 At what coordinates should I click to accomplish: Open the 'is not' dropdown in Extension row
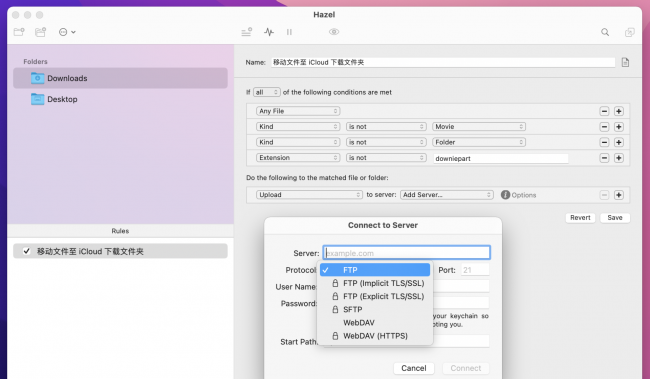point(386,158)
